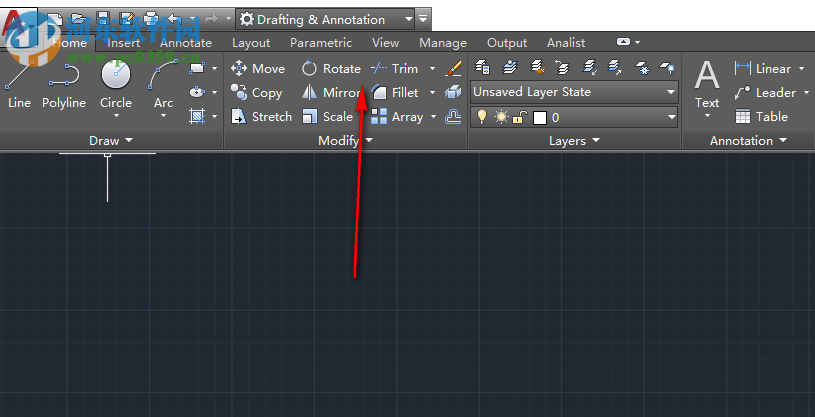The height and width of the screenshot is (417, 815).
Task: Toggle layer 0 on/off lightbulb
Action: click(x=482, y=117)
